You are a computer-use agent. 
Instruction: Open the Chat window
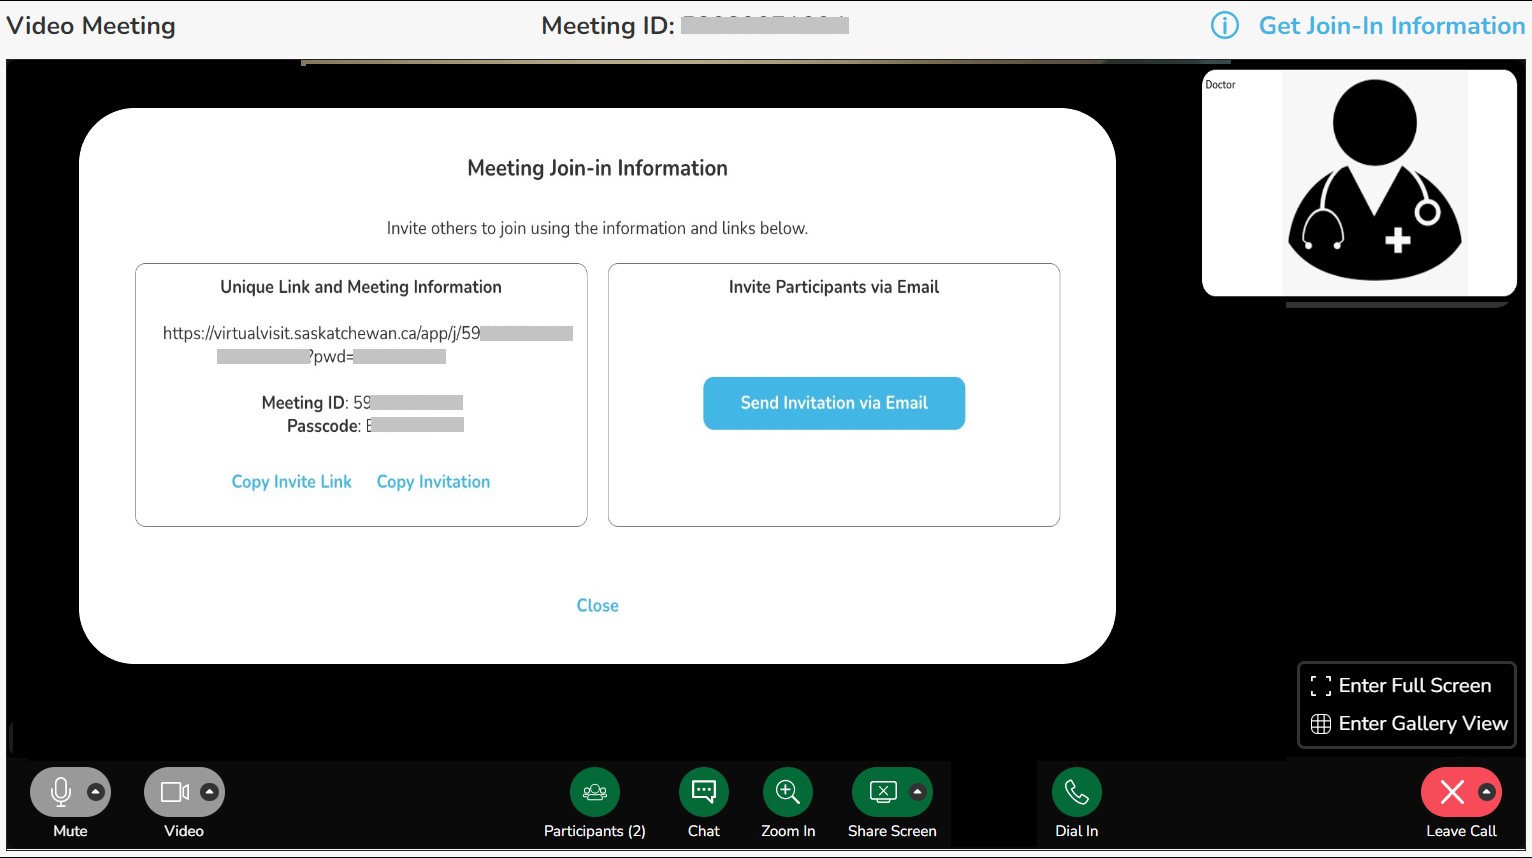pos(703,792)
